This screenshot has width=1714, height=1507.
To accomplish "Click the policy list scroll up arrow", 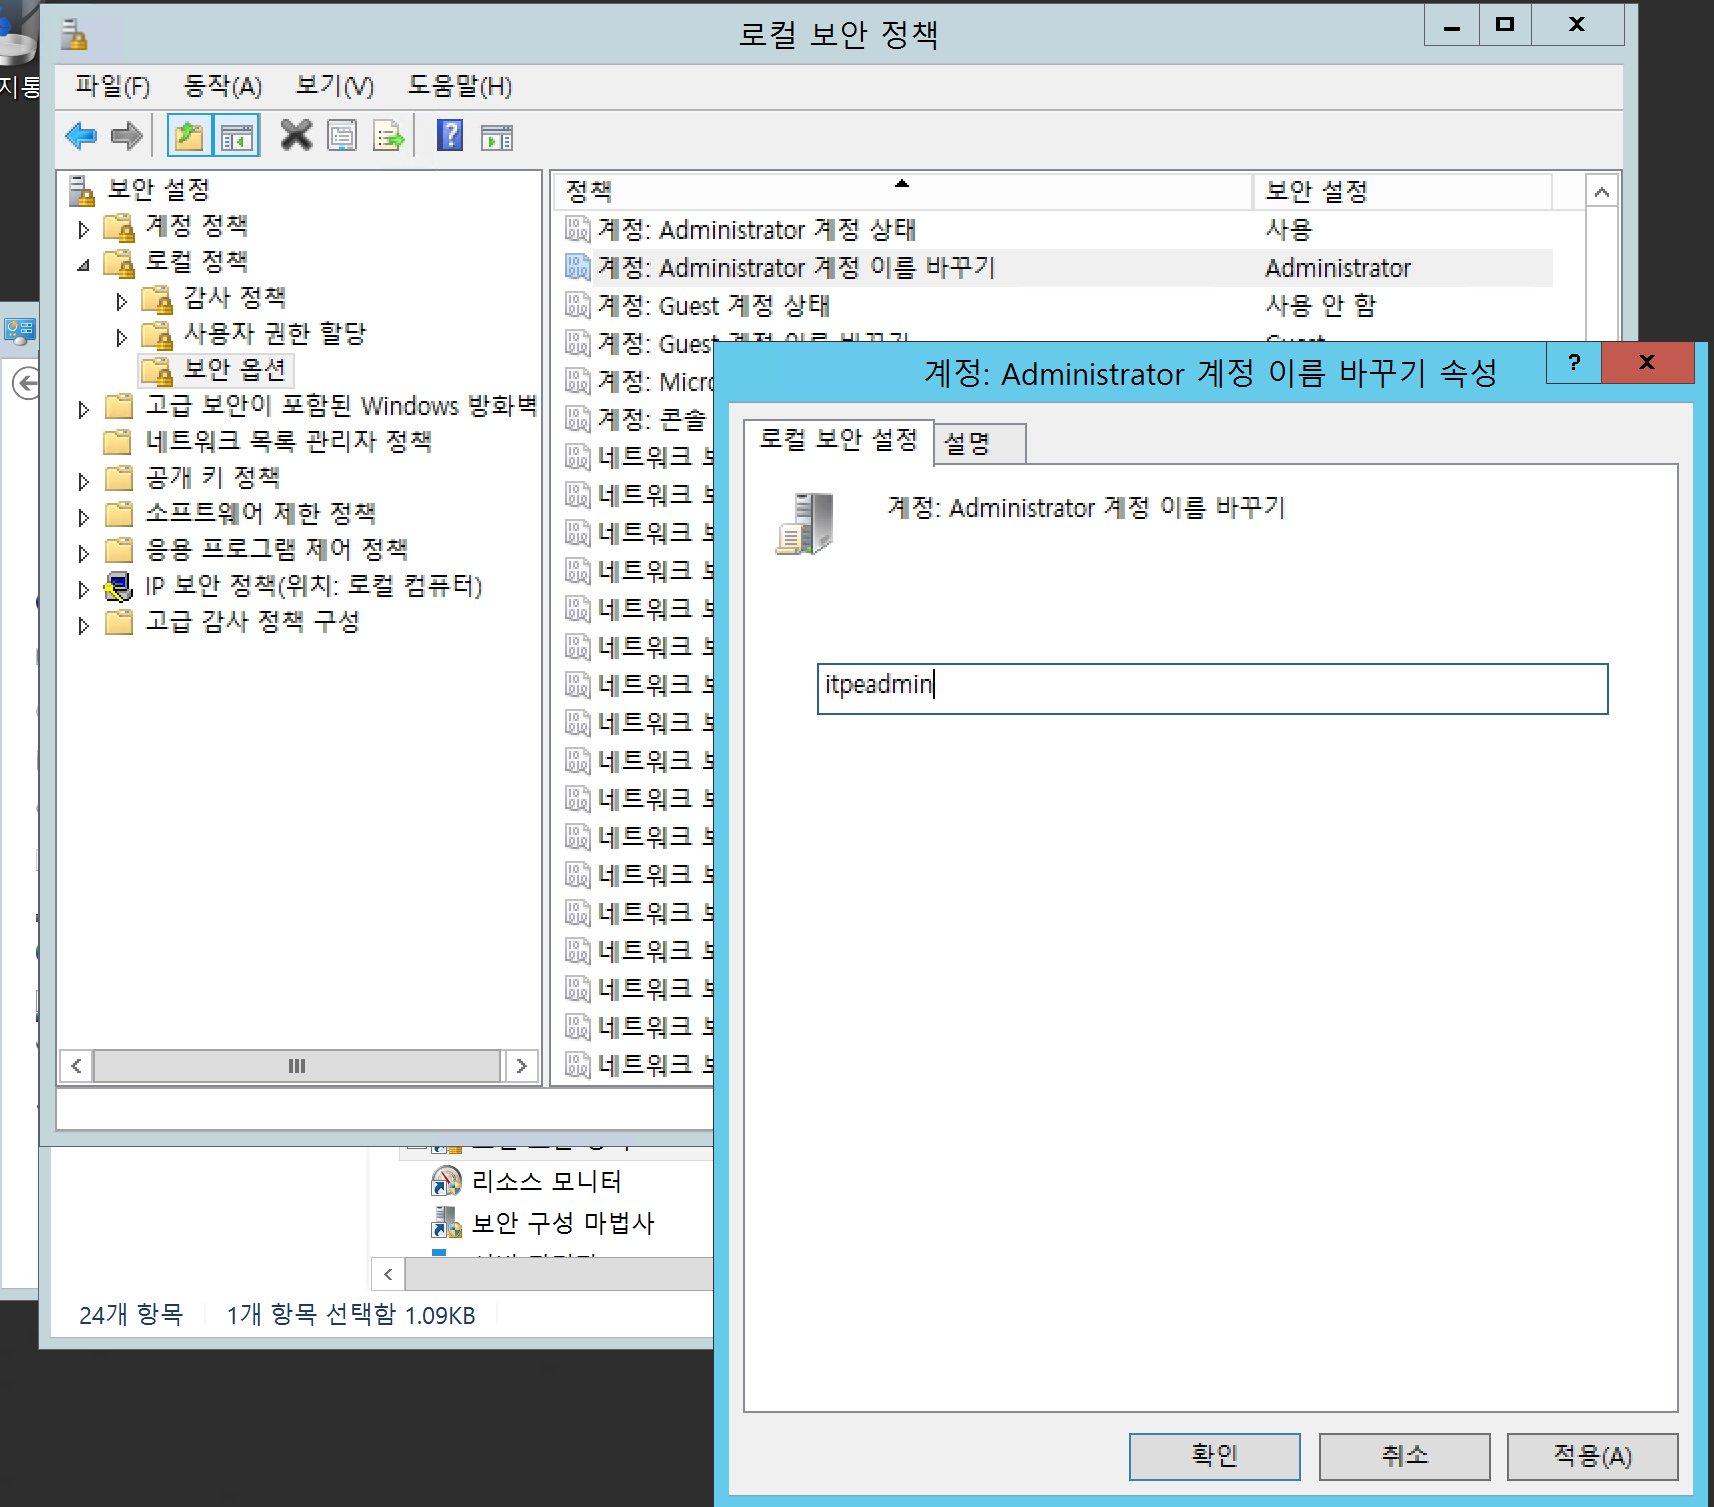I will (1602, 192).
